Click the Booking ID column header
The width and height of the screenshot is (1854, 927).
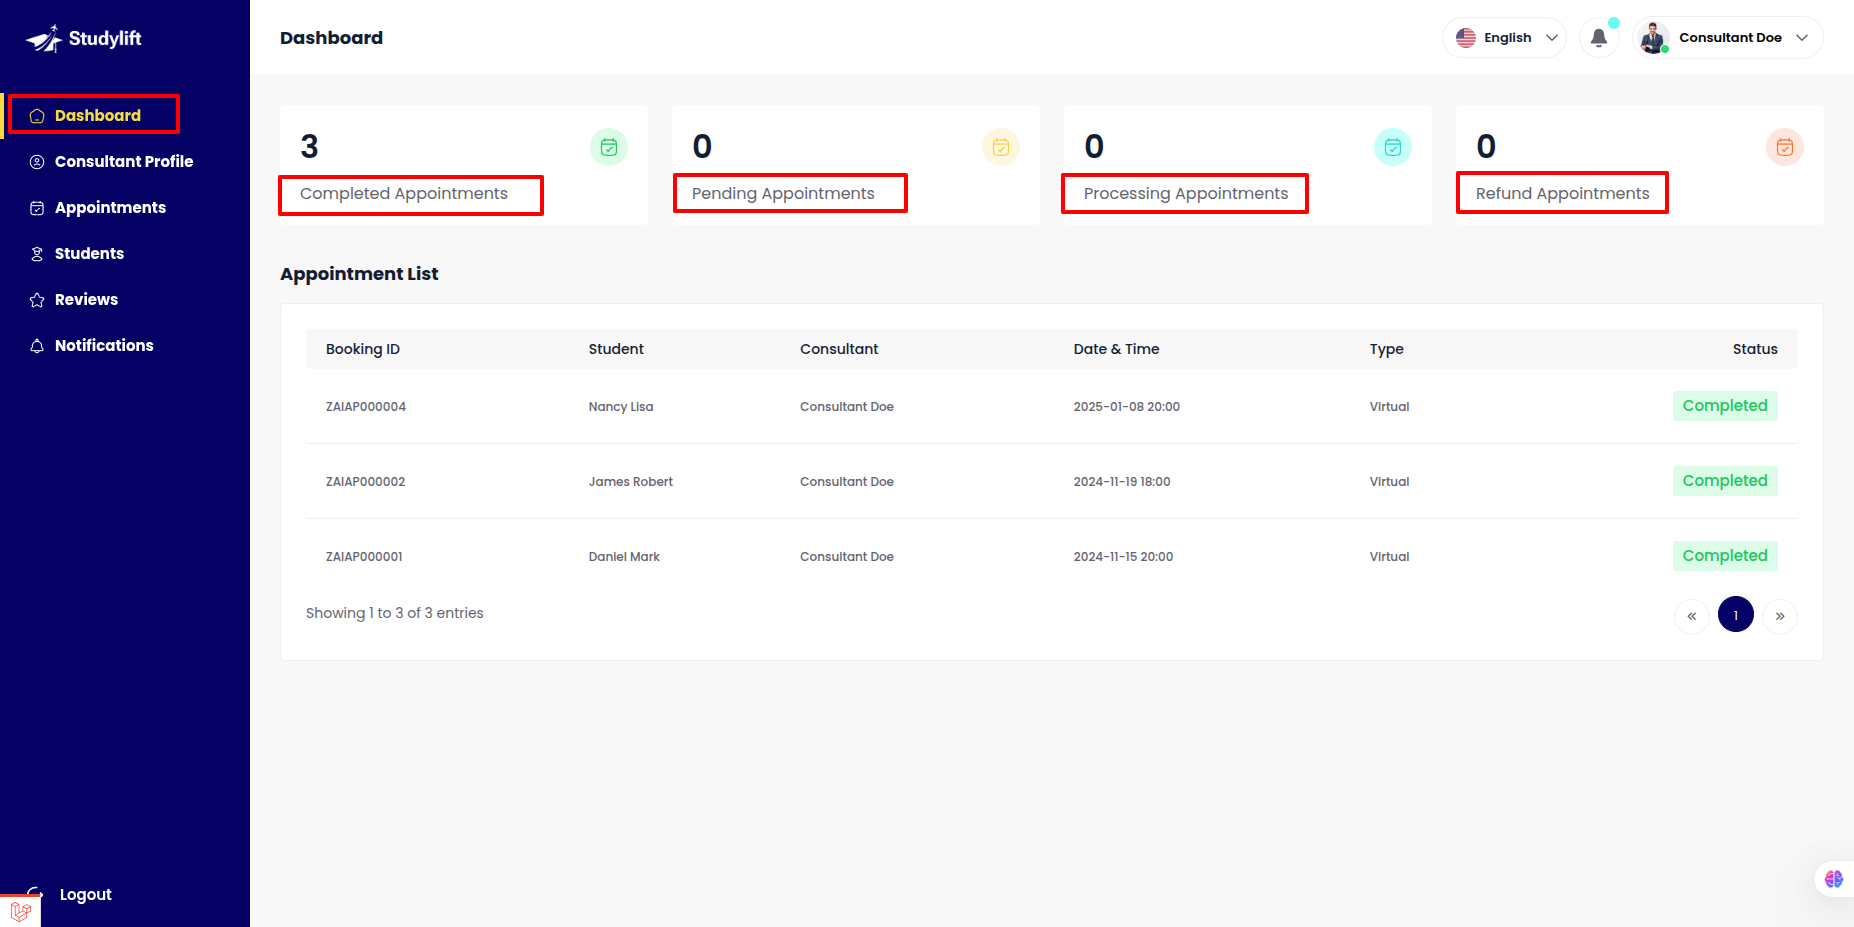[x=363, y=349]
